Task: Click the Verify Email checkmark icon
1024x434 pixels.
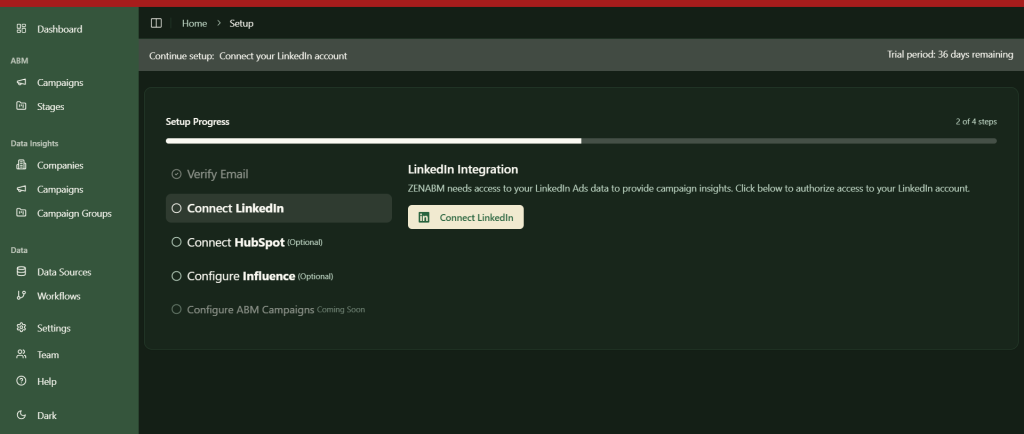Action: (176, 174)
